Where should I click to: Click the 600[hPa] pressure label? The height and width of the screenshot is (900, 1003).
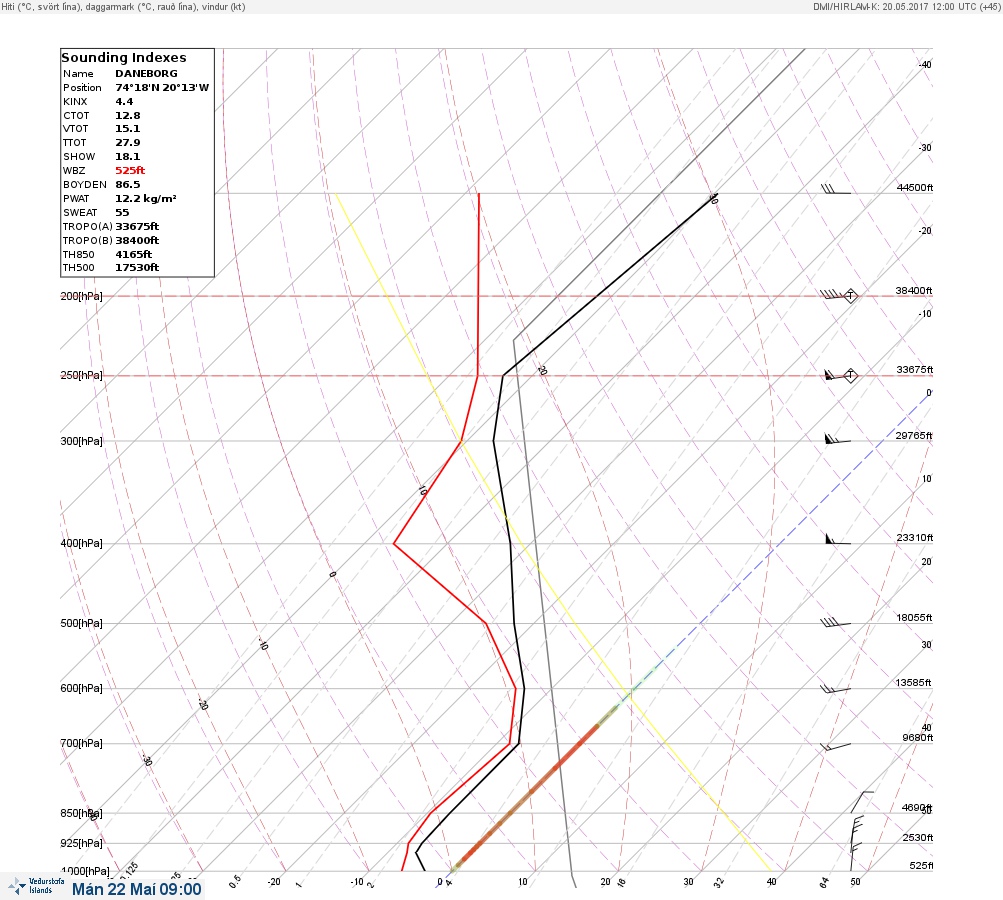coord(81,688)
